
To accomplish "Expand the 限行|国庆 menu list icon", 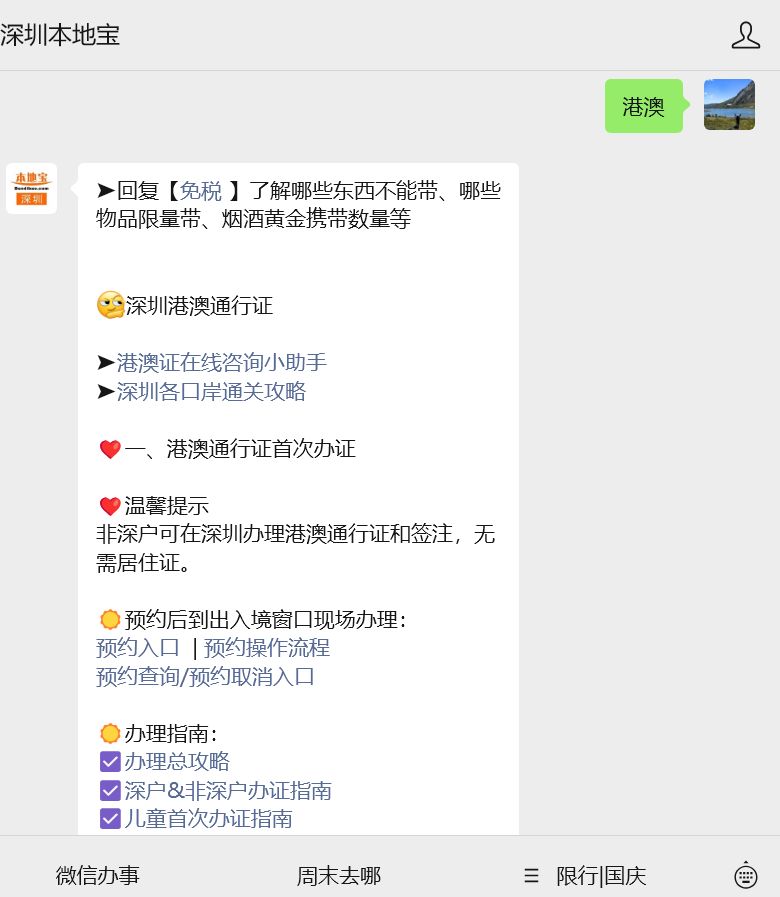I will pyautogui.click(x=531, y=876).
